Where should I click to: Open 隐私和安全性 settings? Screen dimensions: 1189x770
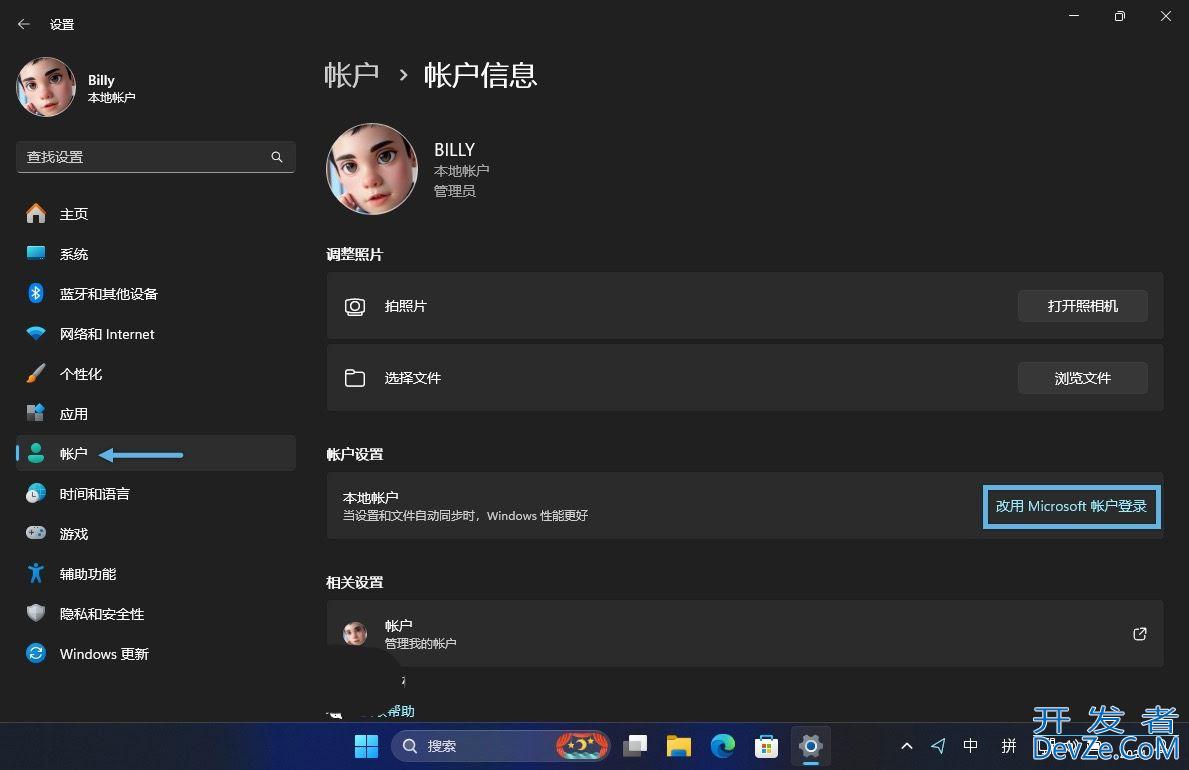[x=101, y=614]
